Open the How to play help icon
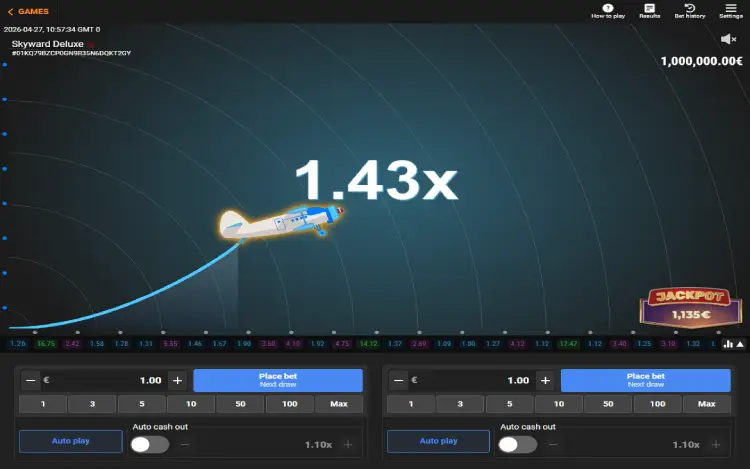The width and height of the screenshot is (750, 469). click(x=608, y=11)
